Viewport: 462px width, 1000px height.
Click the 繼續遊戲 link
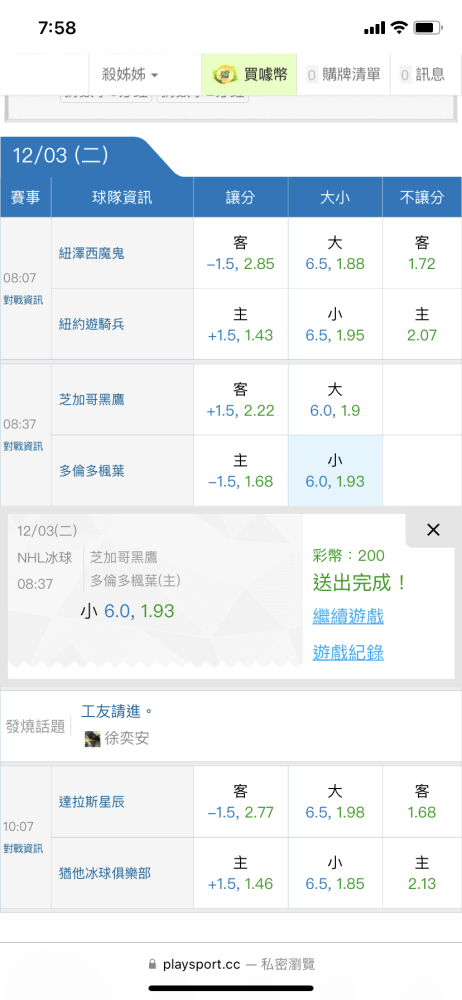348,617
